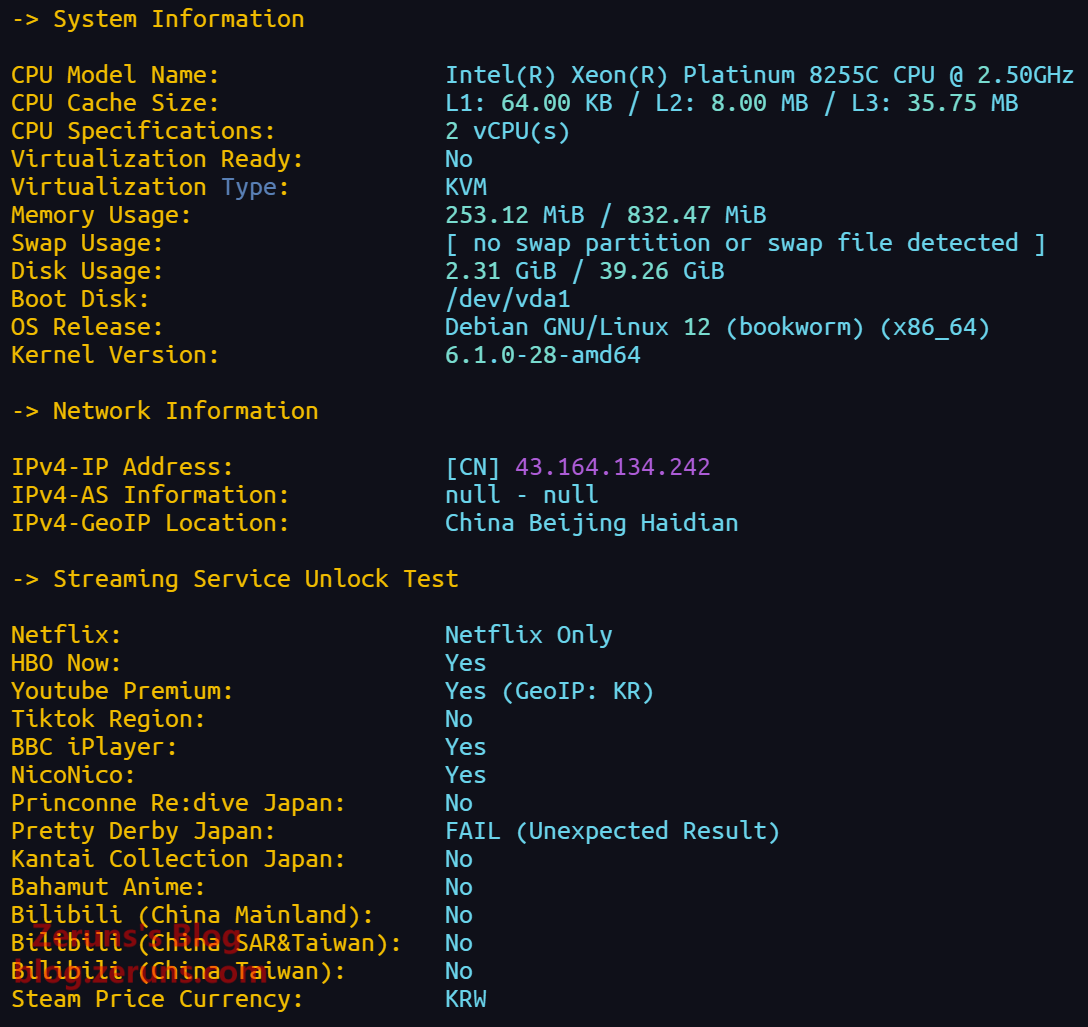
Task: Click the kernel version 6.1.0-28-amd64
Action: click(542, 355)
